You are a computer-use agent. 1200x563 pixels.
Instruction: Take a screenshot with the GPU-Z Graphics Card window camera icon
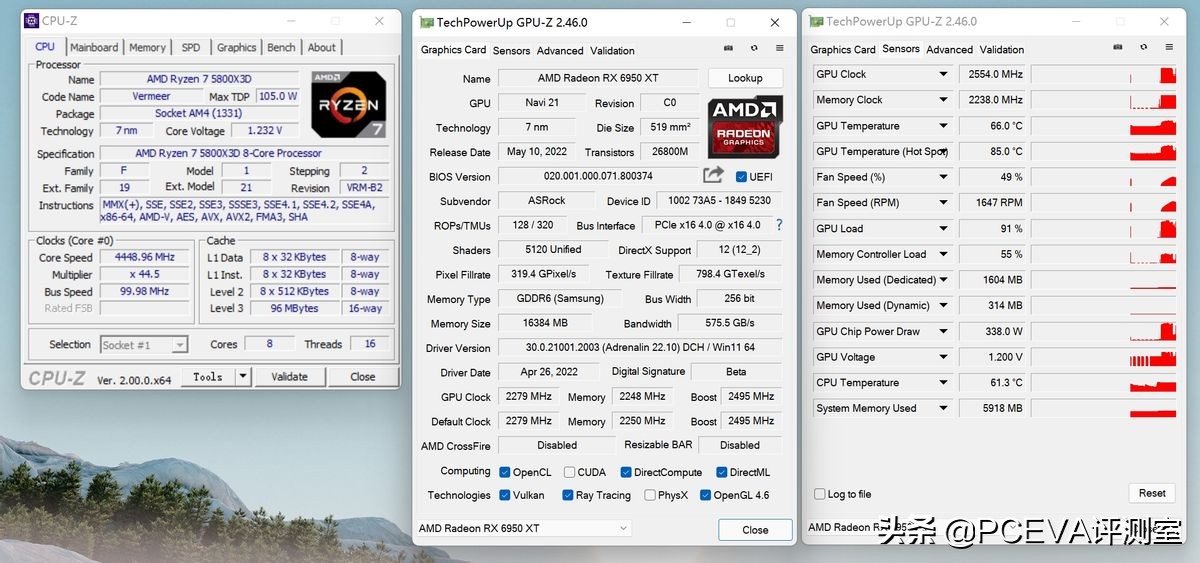tap(727, 48)
